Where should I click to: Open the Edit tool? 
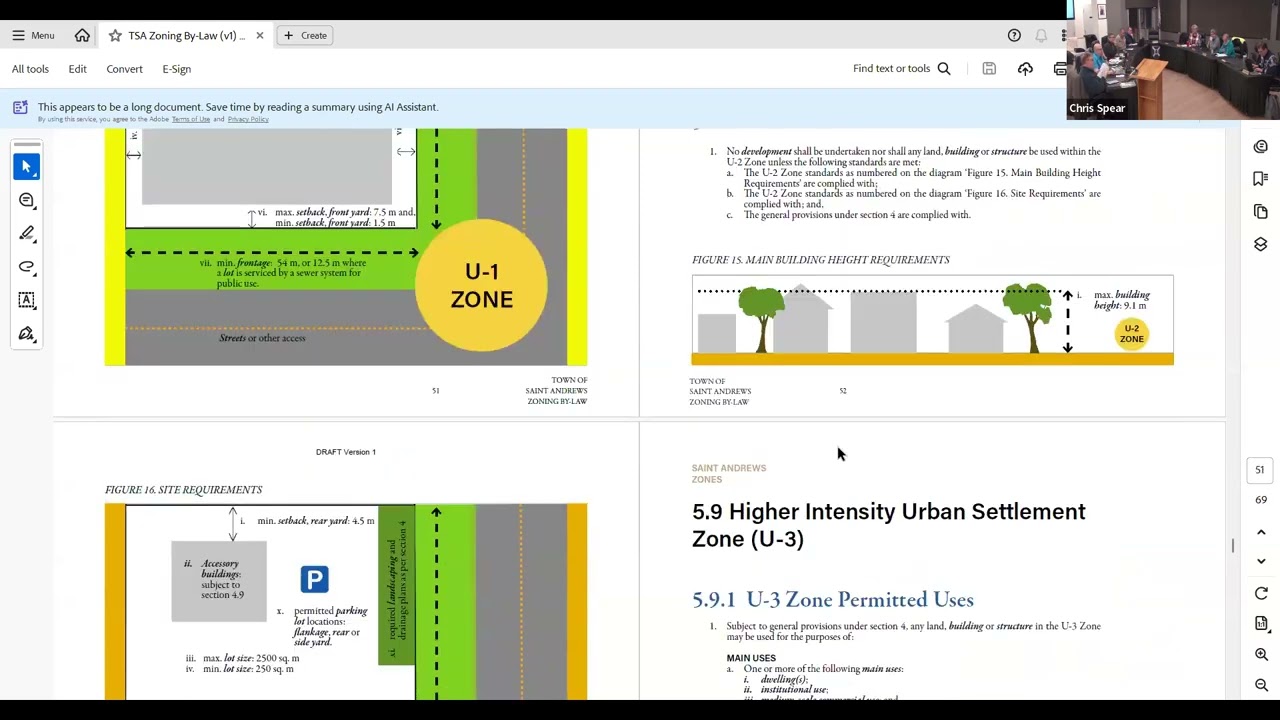coord(77,69)
